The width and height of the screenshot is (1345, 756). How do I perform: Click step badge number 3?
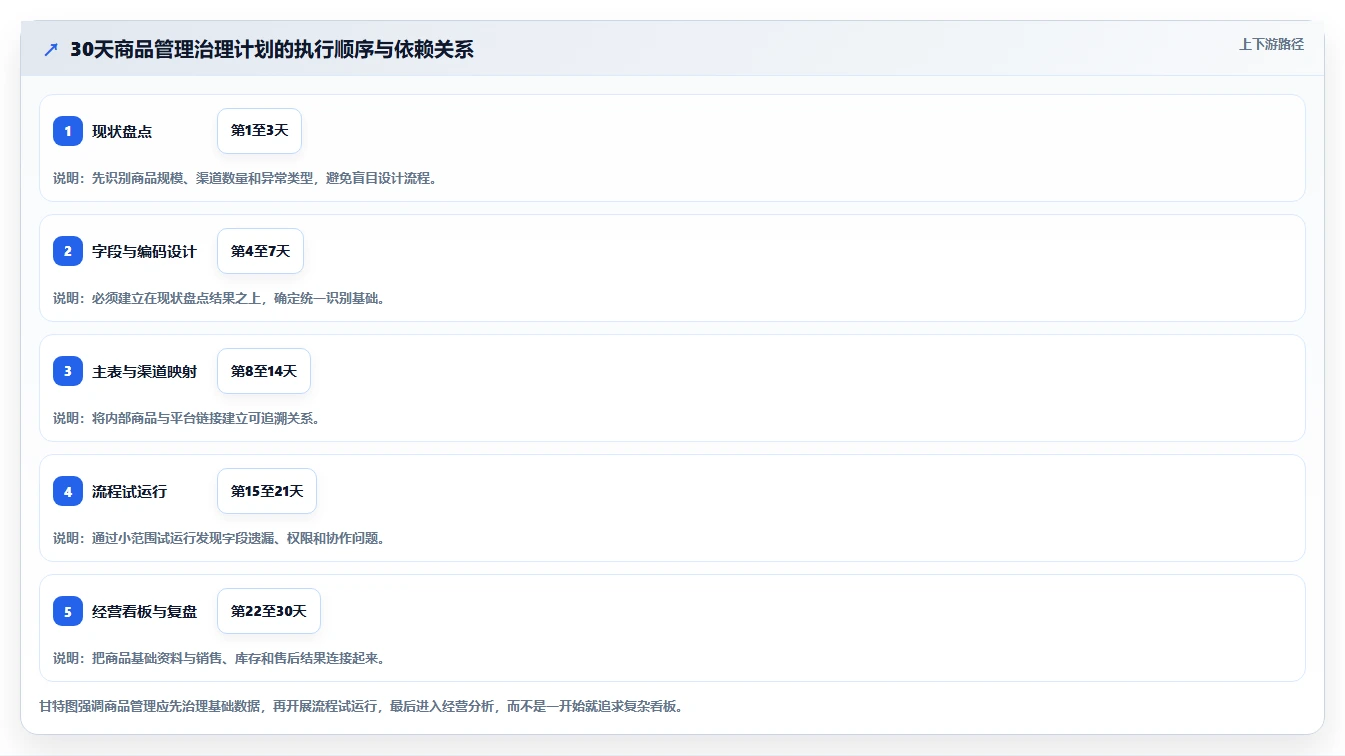click(68, 371)
